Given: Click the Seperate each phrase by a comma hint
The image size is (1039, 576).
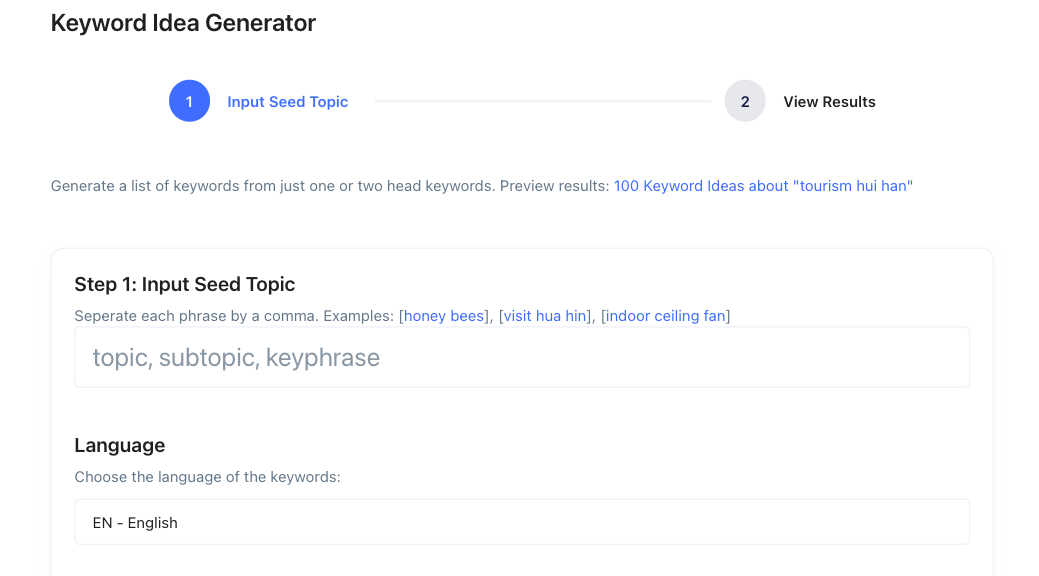Looking at the screenshot, I should point(197,316).
